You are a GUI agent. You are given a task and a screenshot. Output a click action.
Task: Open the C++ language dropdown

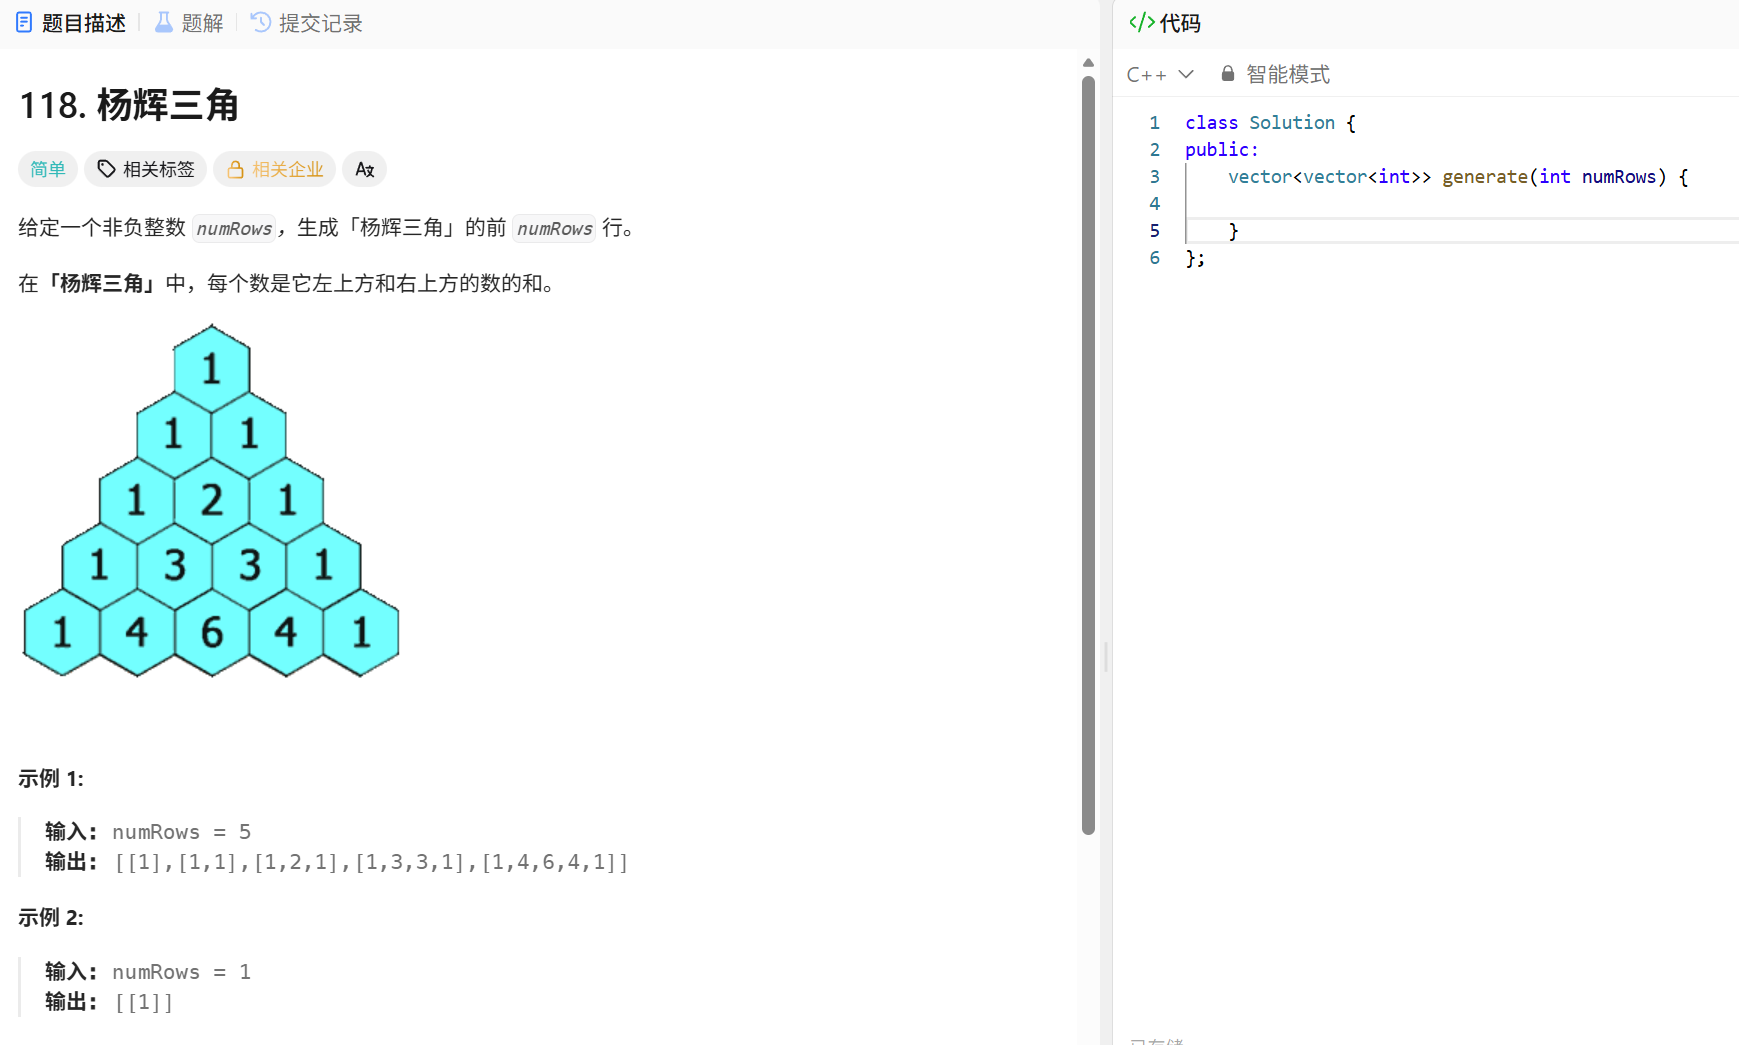pyautogui.click(x=1160, y=73)
